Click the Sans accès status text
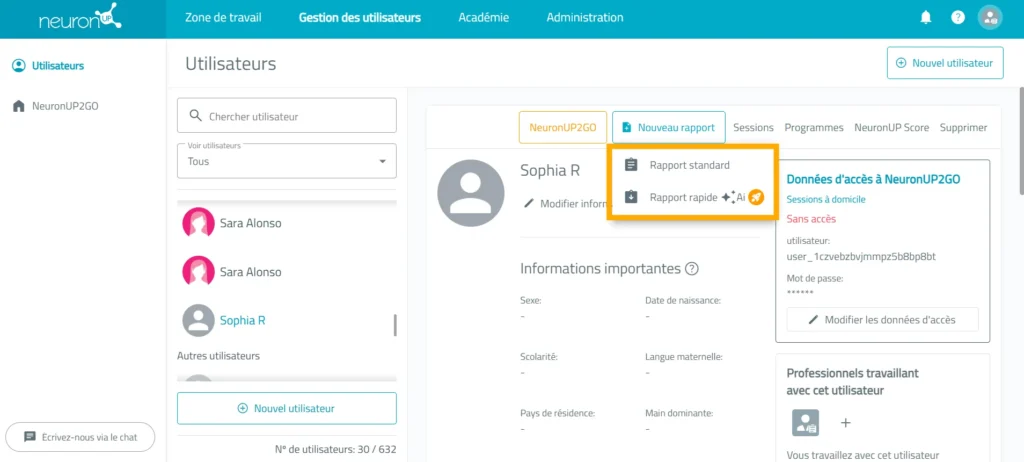The image size is (1024, 462). coord(811,219)
